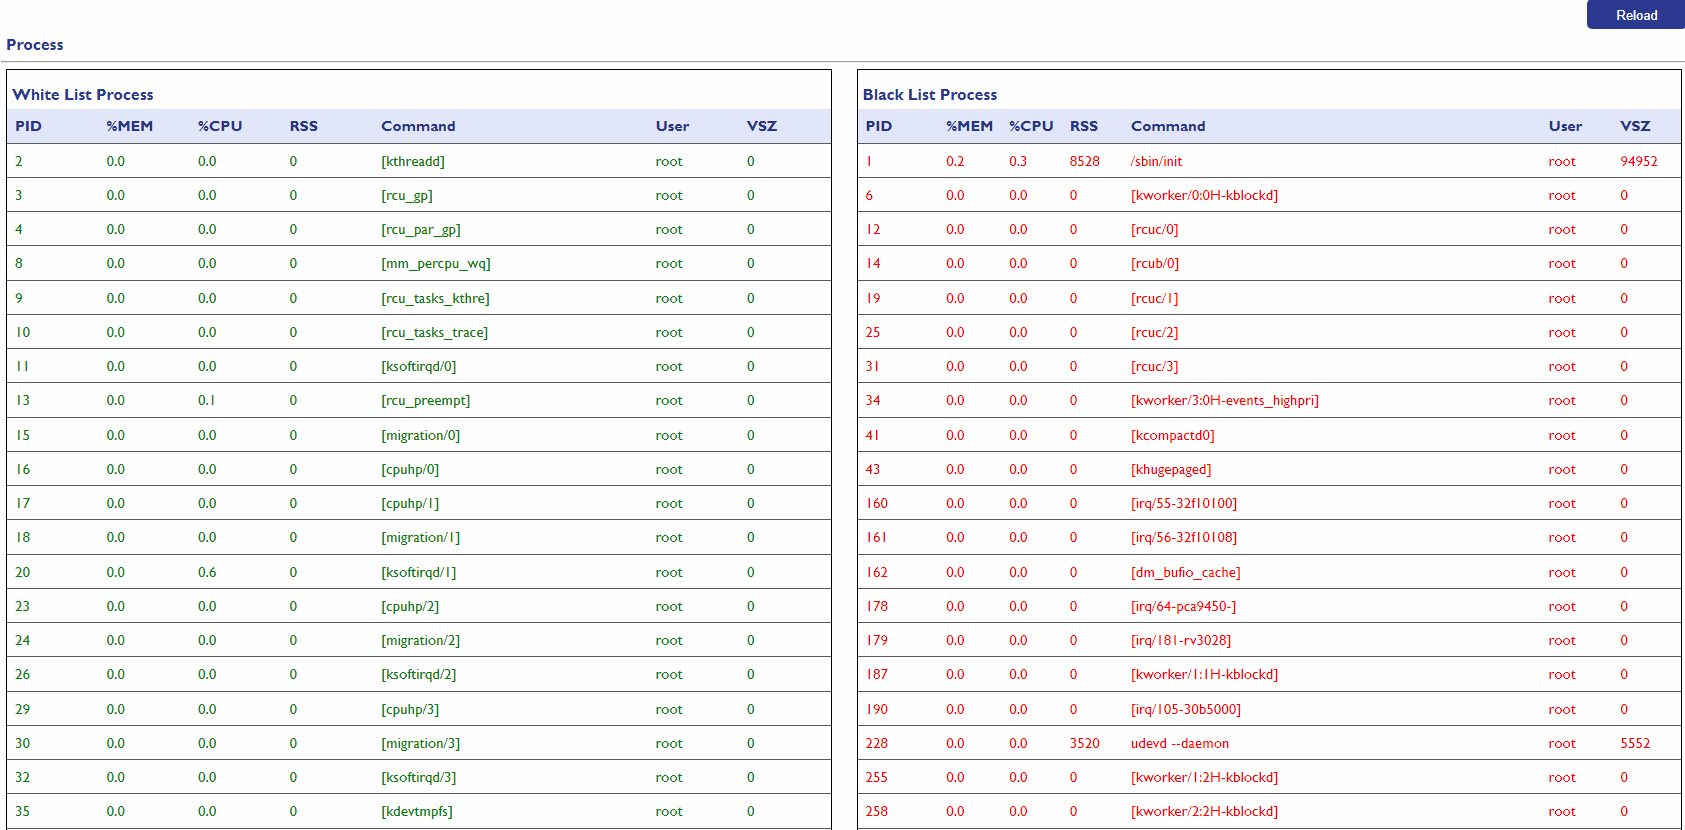1685x830 pixels.
Task: Select the [ksoftirqd/2] command entry
Action: (419, 675)
